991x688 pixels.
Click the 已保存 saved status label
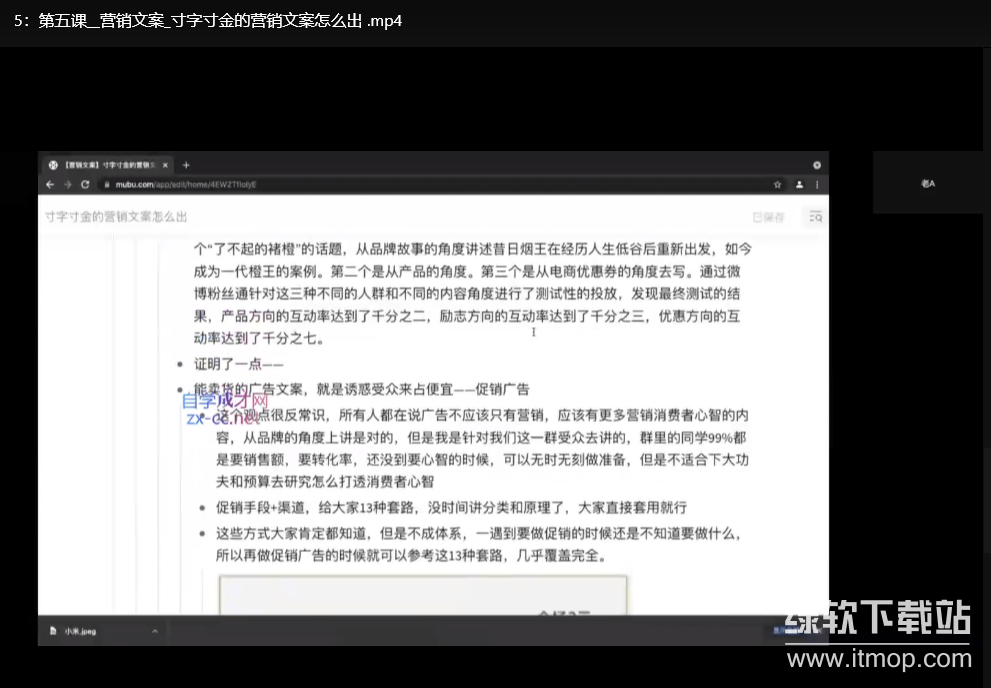point(769,217)
